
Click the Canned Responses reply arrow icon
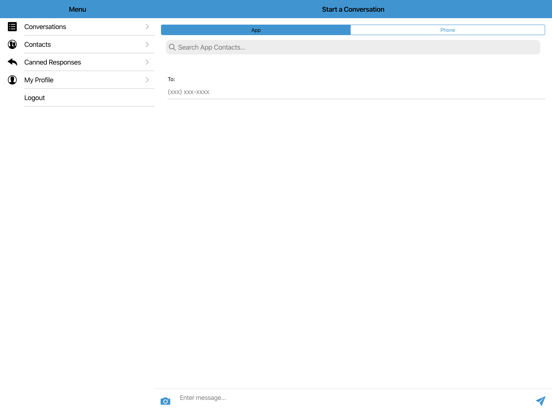pos(12,62)
